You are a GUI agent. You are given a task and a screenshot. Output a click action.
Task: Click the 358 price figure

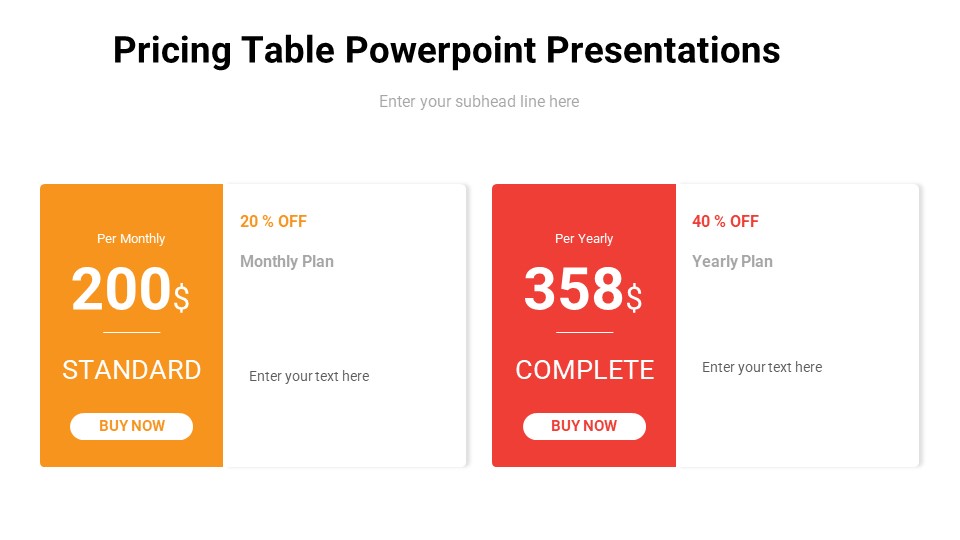[573, 290]
